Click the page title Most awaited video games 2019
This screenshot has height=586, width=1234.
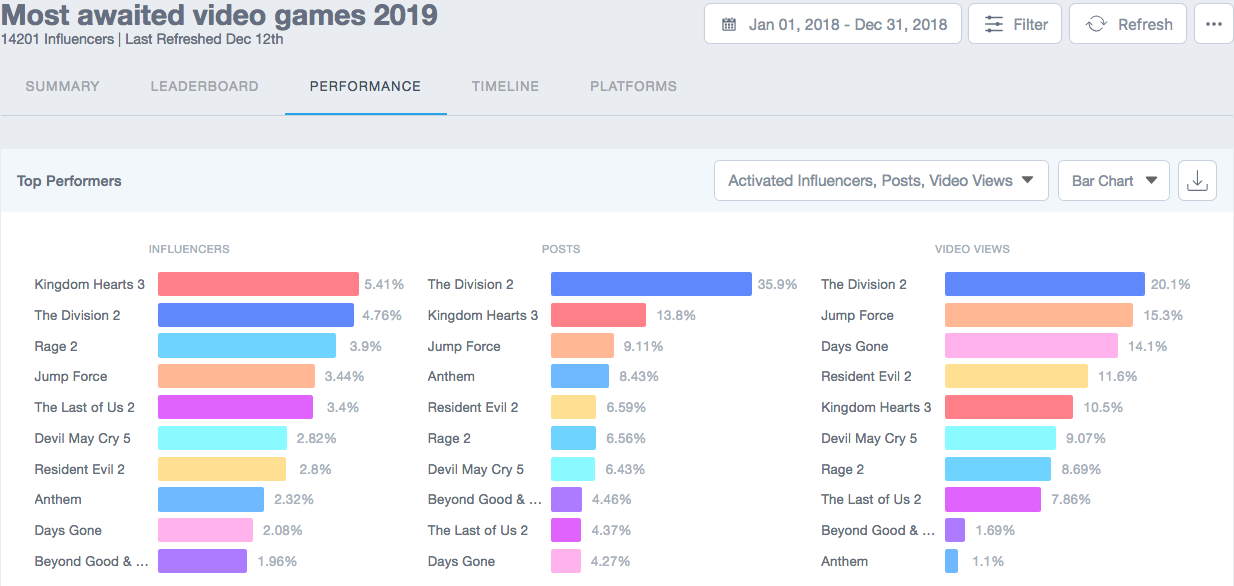tap(220, 15)
